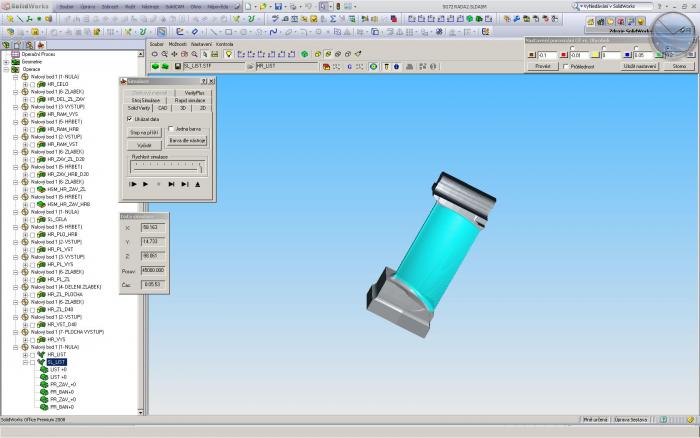Viewport: 700px width, 438px height.
Task: Expand the Geometrie tree node
Action: [6, 62]
